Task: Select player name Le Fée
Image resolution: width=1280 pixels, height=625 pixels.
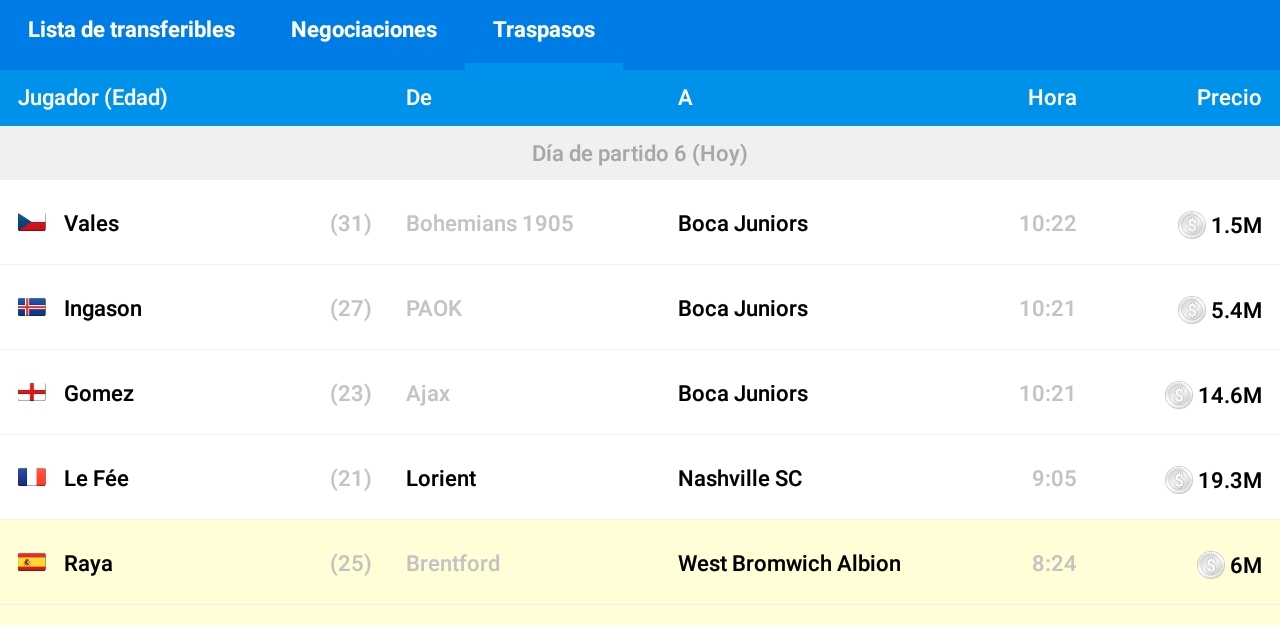Action: coord(96,479)
